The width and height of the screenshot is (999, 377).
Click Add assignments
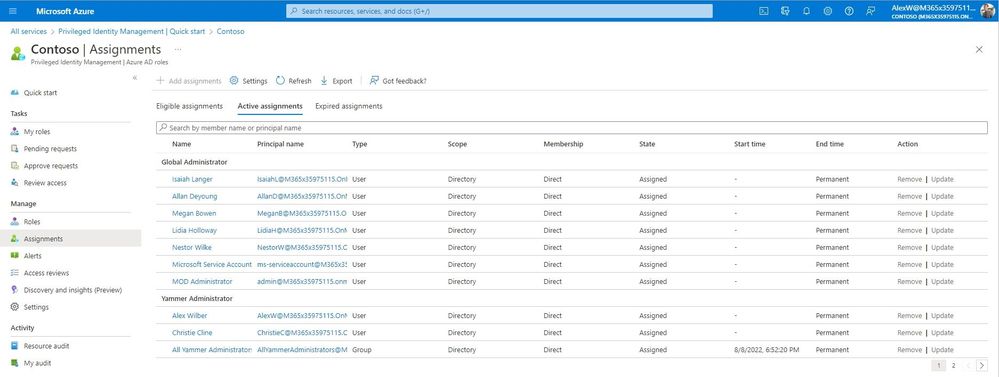pyautogui.click(x=189, y=81)
